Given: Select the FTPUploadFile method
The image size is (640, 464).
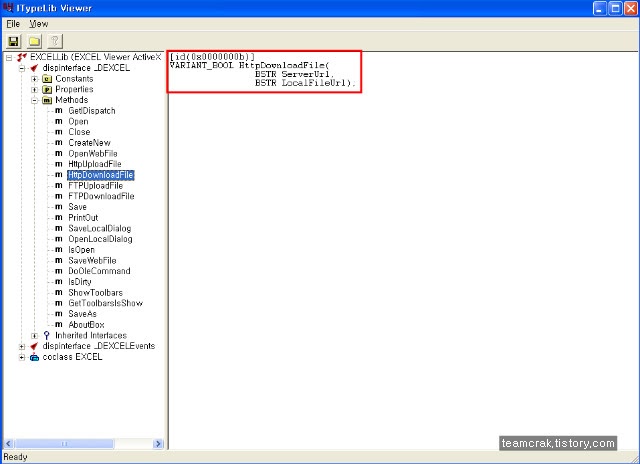Looking at the screenshot, I should pos(96,186).
